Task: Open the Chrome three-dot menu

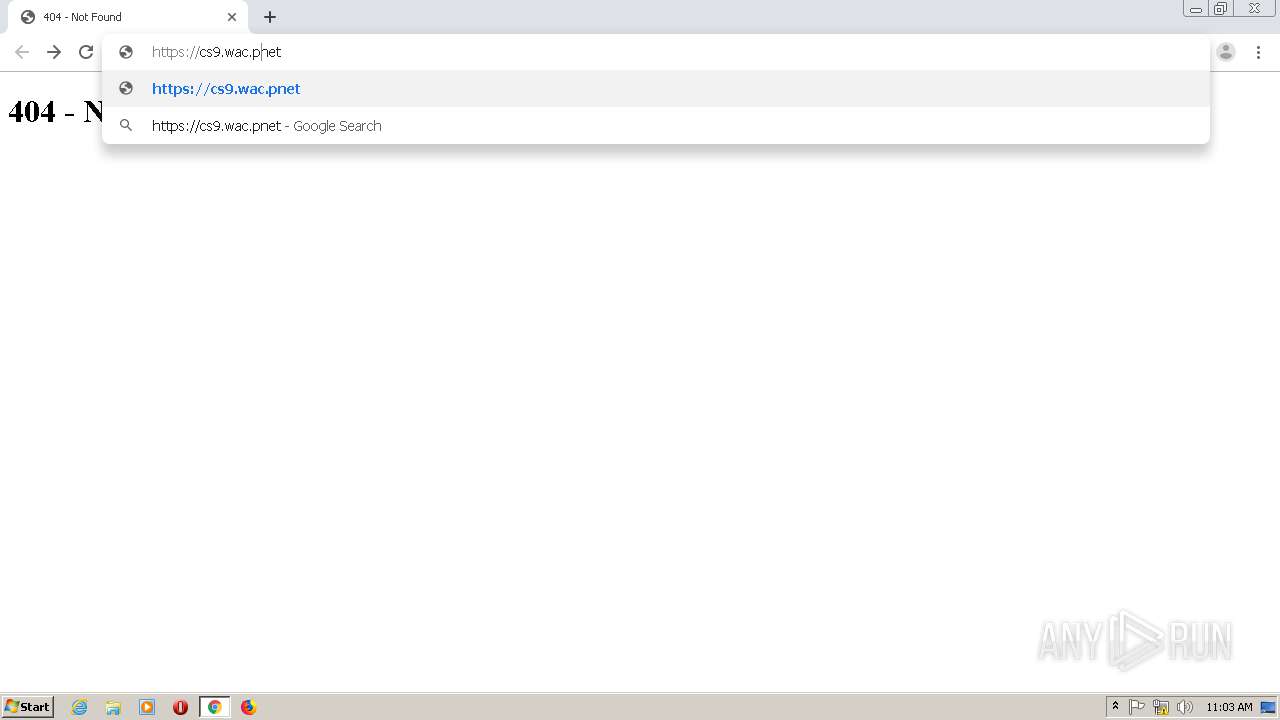Action: (1258, 52)
